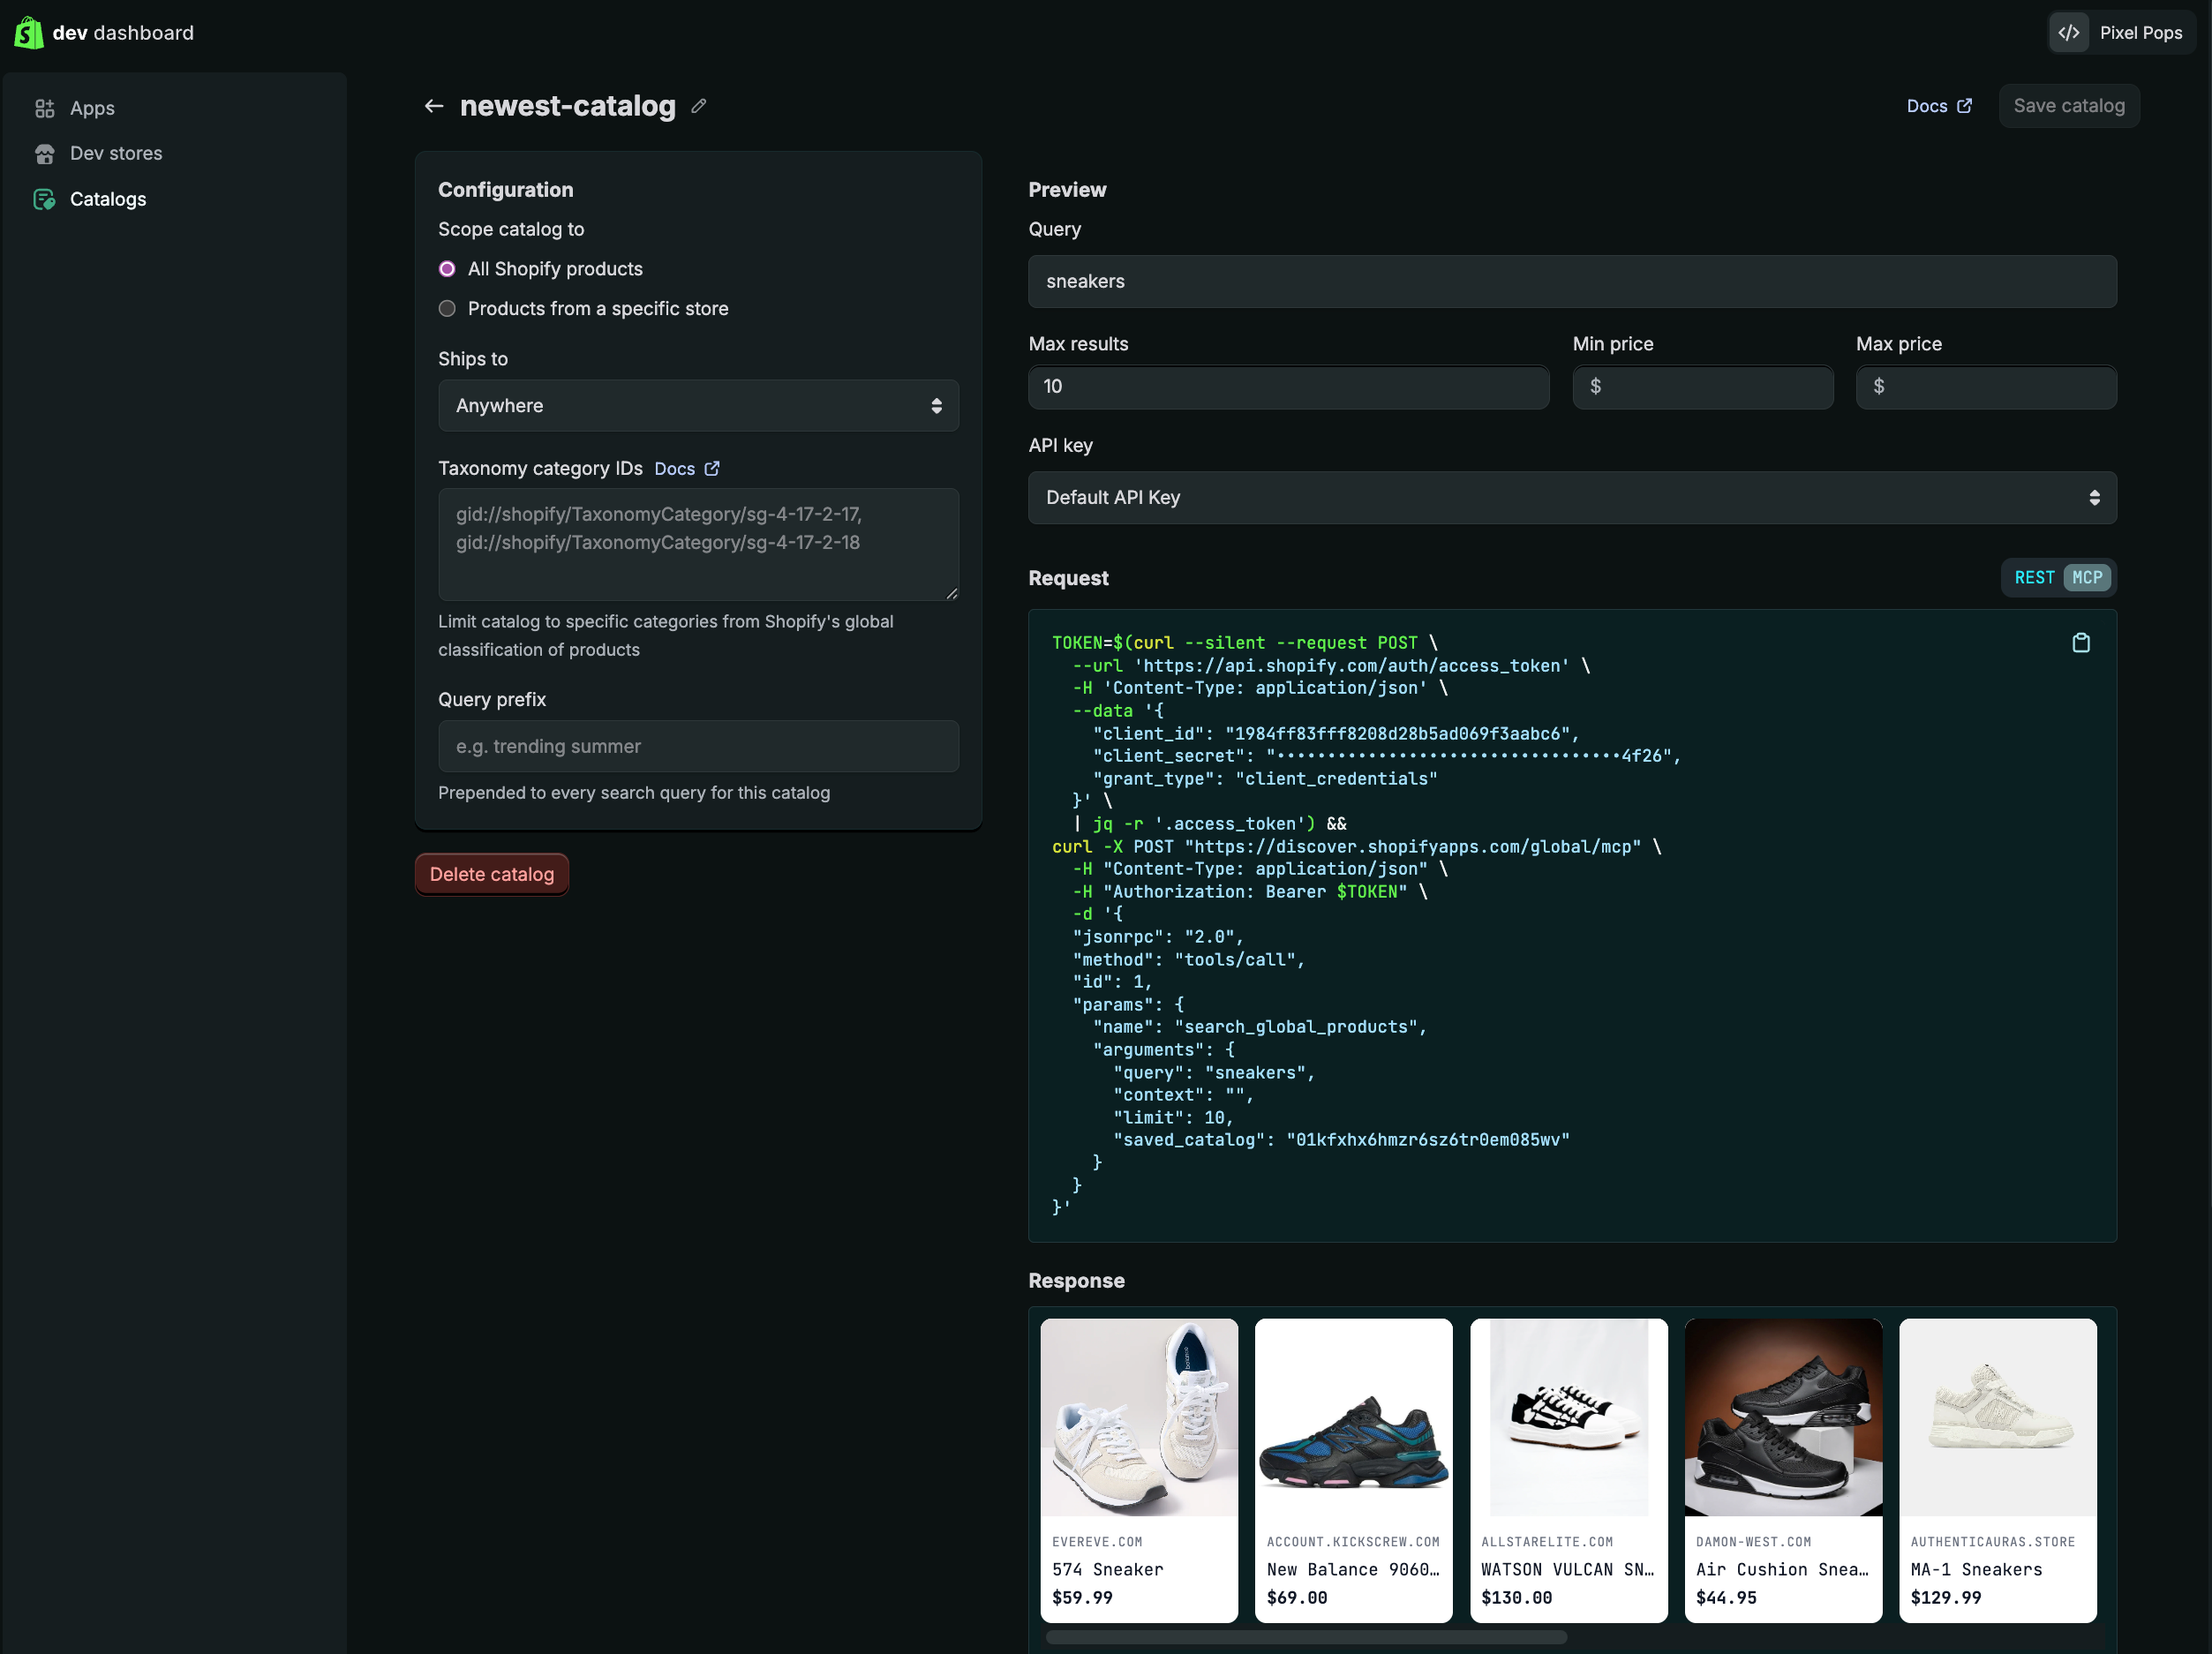The width and height of the screenshot is (2212, 1654).
Task: Click the Pixel Pops code icon
Action: point(2069,33)
